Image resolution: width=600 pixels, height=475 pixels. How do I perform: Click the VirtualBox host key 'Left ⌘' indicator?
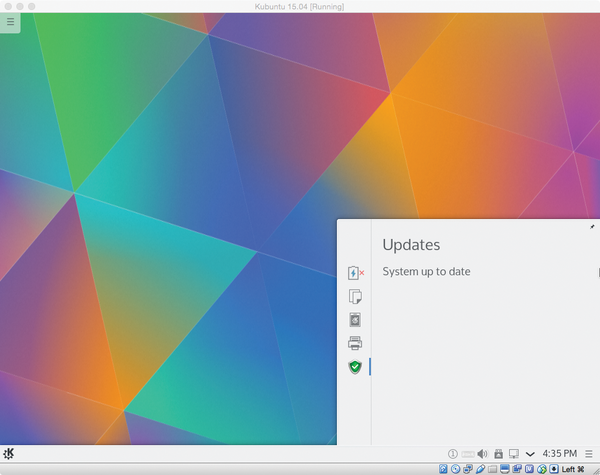(x=573, y=469)
